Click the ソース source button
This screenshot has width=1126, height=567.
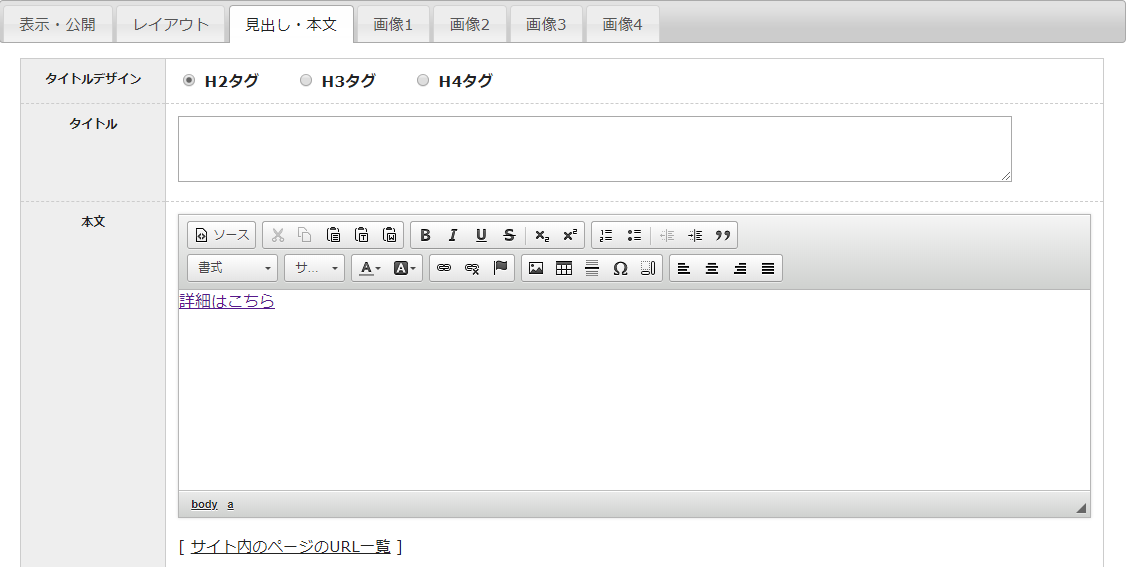(x=222, y=235)
